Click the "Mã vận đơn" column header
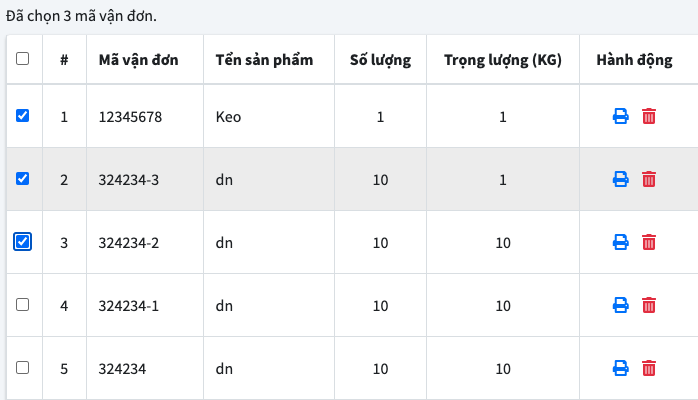This screenshot has width=698, height=400. (x=139, y=60)
